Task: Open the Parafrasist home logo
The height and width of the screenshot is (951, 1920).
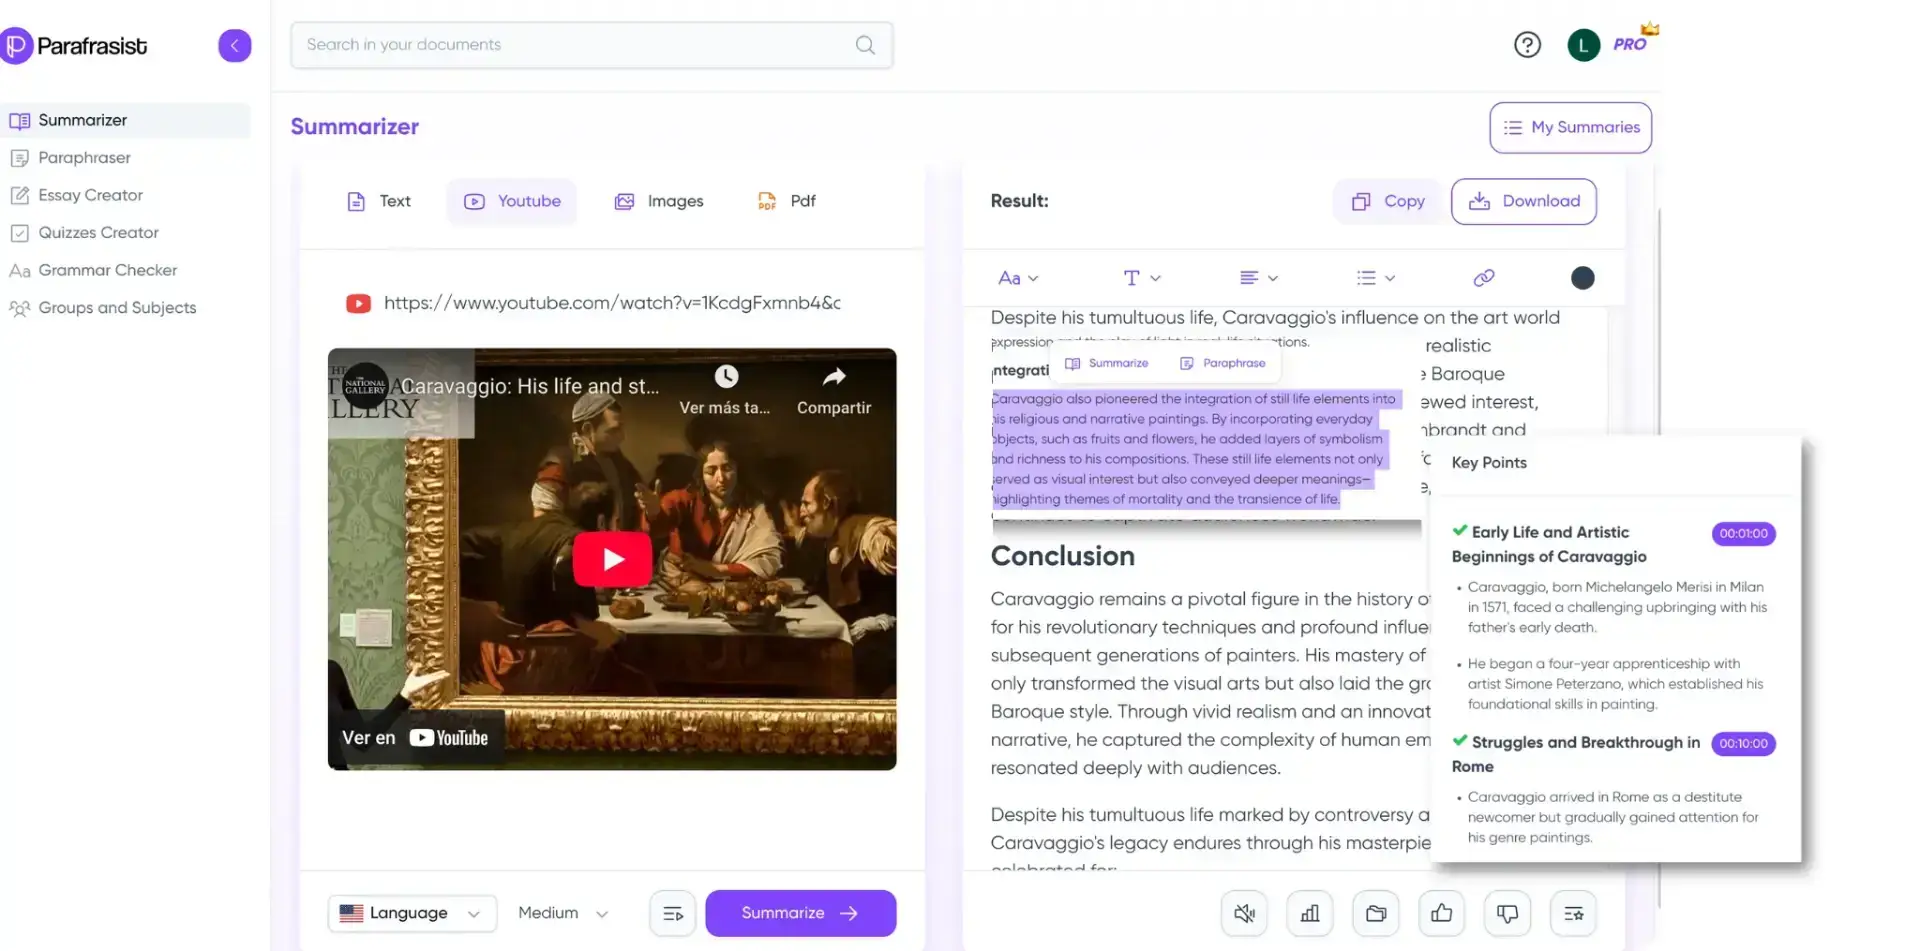Action: coord(75,46)
